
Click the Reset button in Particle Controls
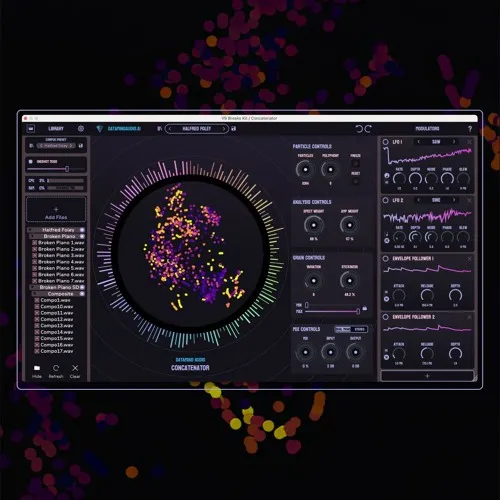coord(356,181)
